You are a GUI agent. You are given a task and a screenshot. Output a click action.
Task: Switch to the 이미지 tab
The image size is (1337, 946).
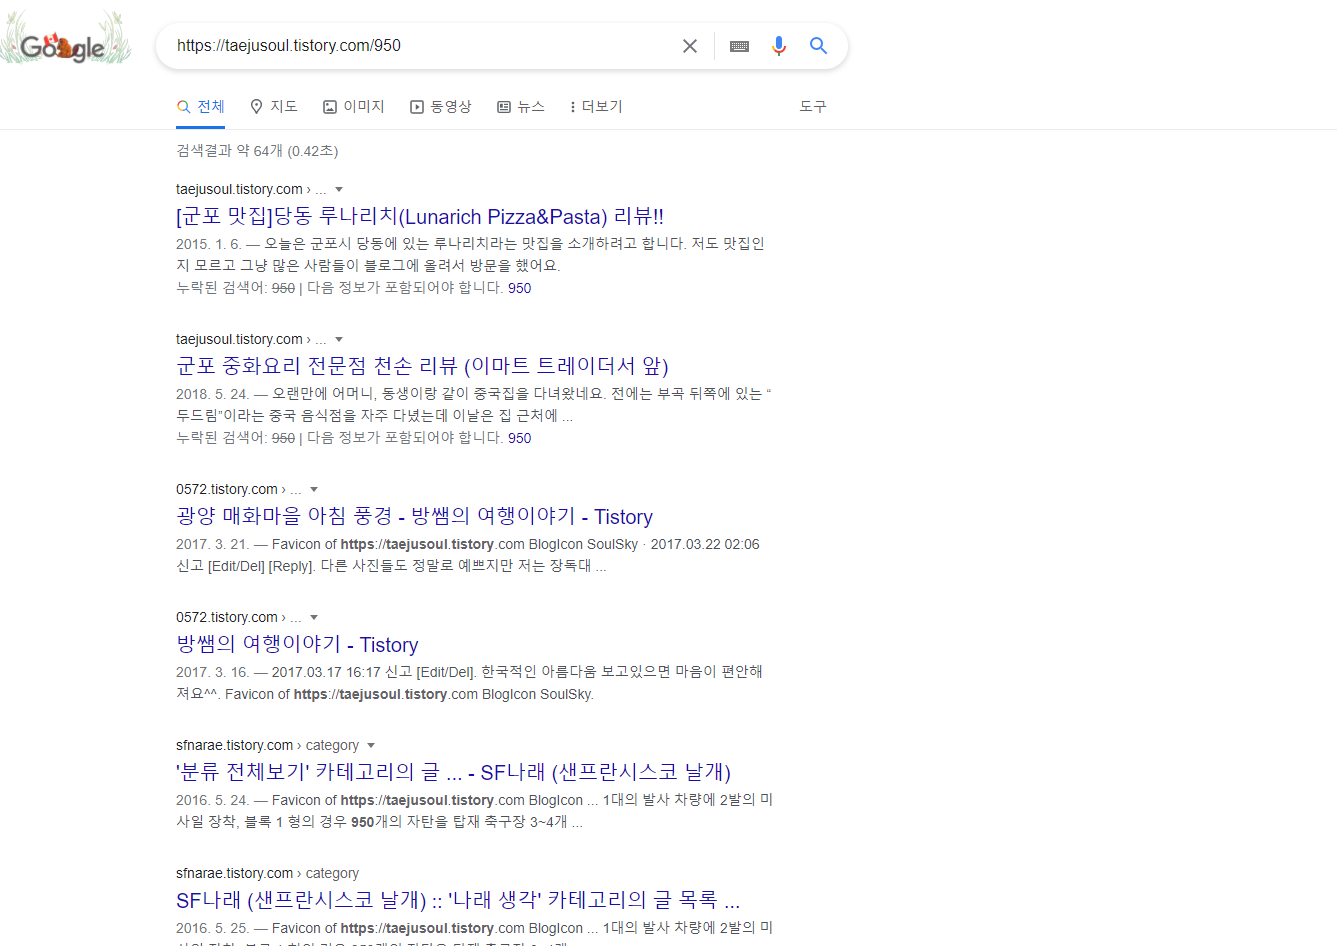pos(354,107)
